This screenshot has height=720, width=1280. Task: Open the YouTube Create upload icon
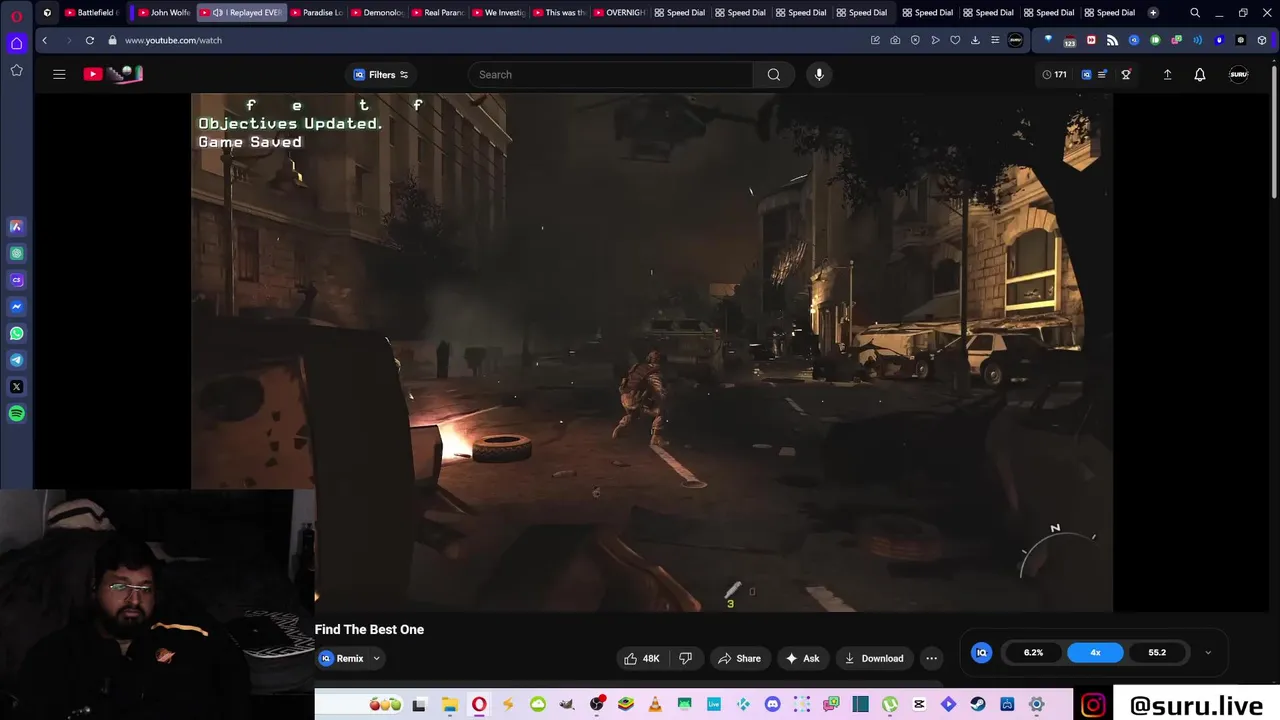click(1167, 74)
